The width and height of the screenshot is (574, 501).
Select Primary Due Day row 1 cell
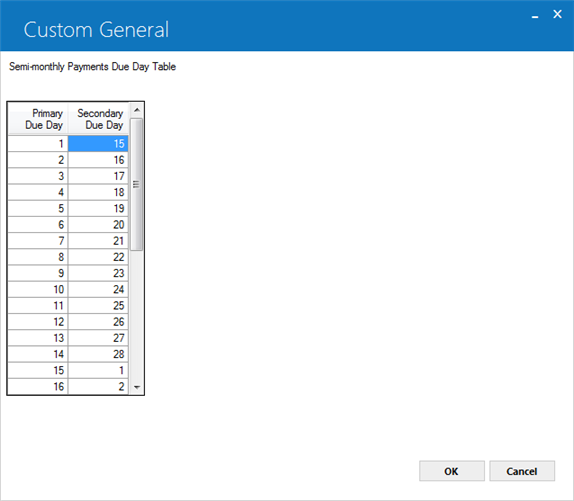pos(38,143)
